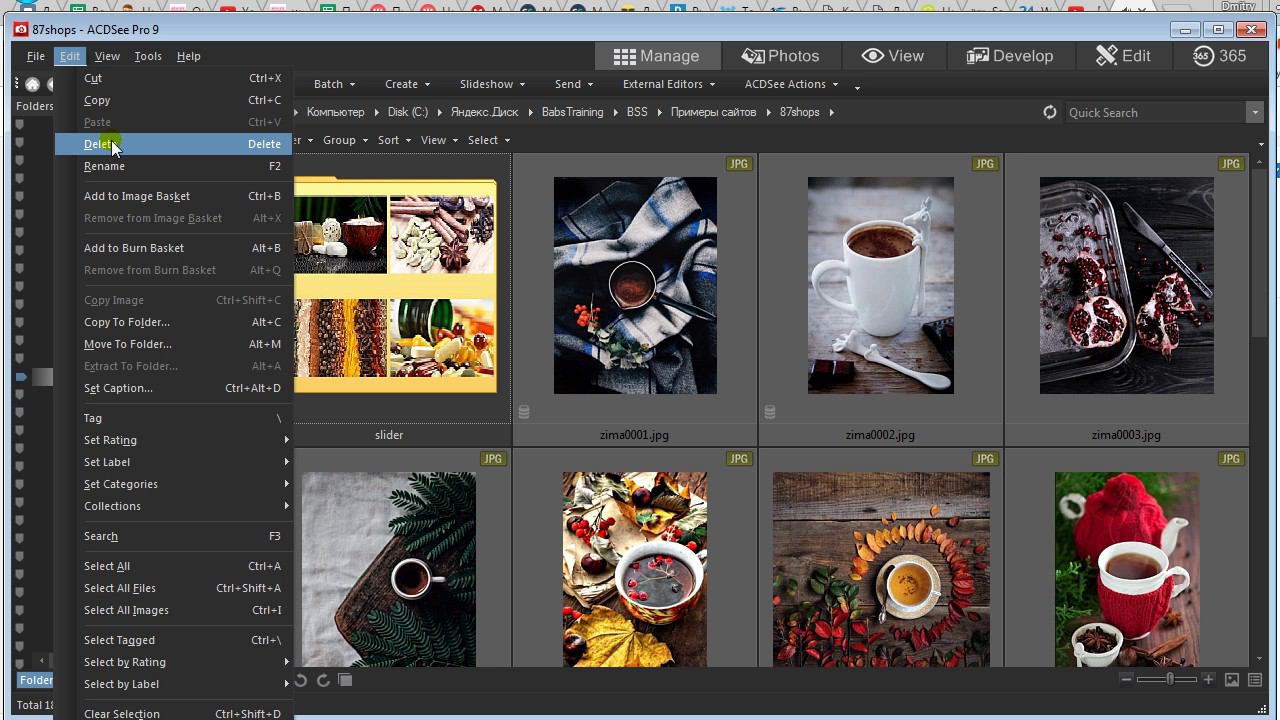1280x720 pixels.
Task: Click the zoom out minus icon
Action: 1127,680
